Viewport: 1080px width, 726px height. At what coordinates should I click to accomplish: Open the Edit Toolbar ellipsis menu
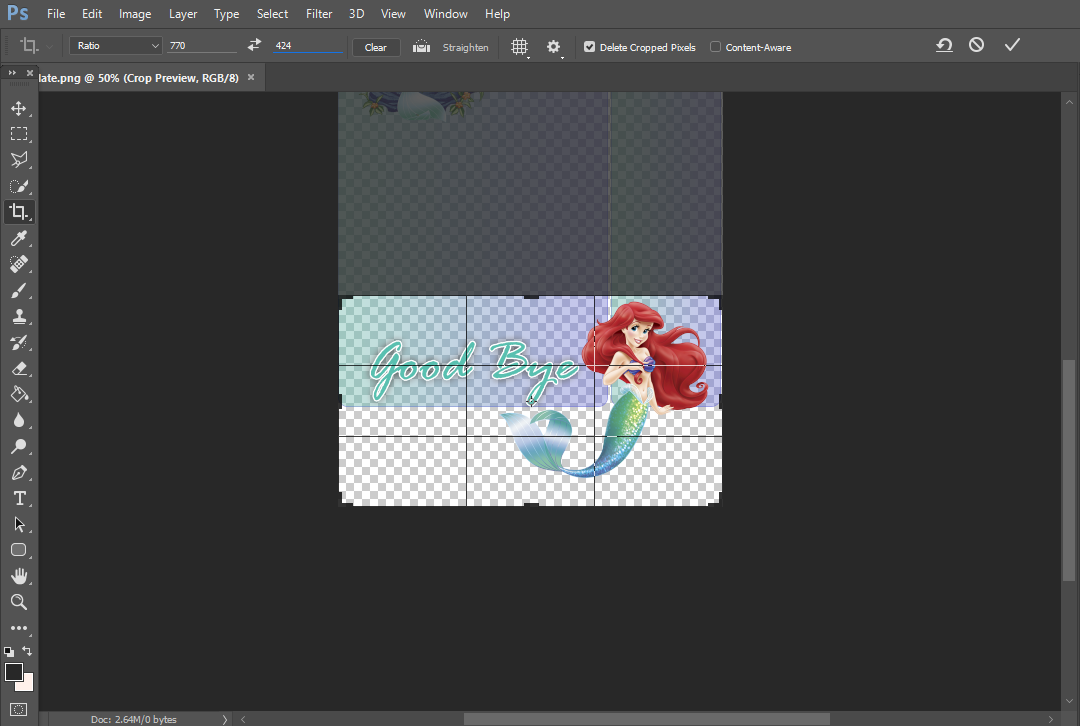click(19, 628)
